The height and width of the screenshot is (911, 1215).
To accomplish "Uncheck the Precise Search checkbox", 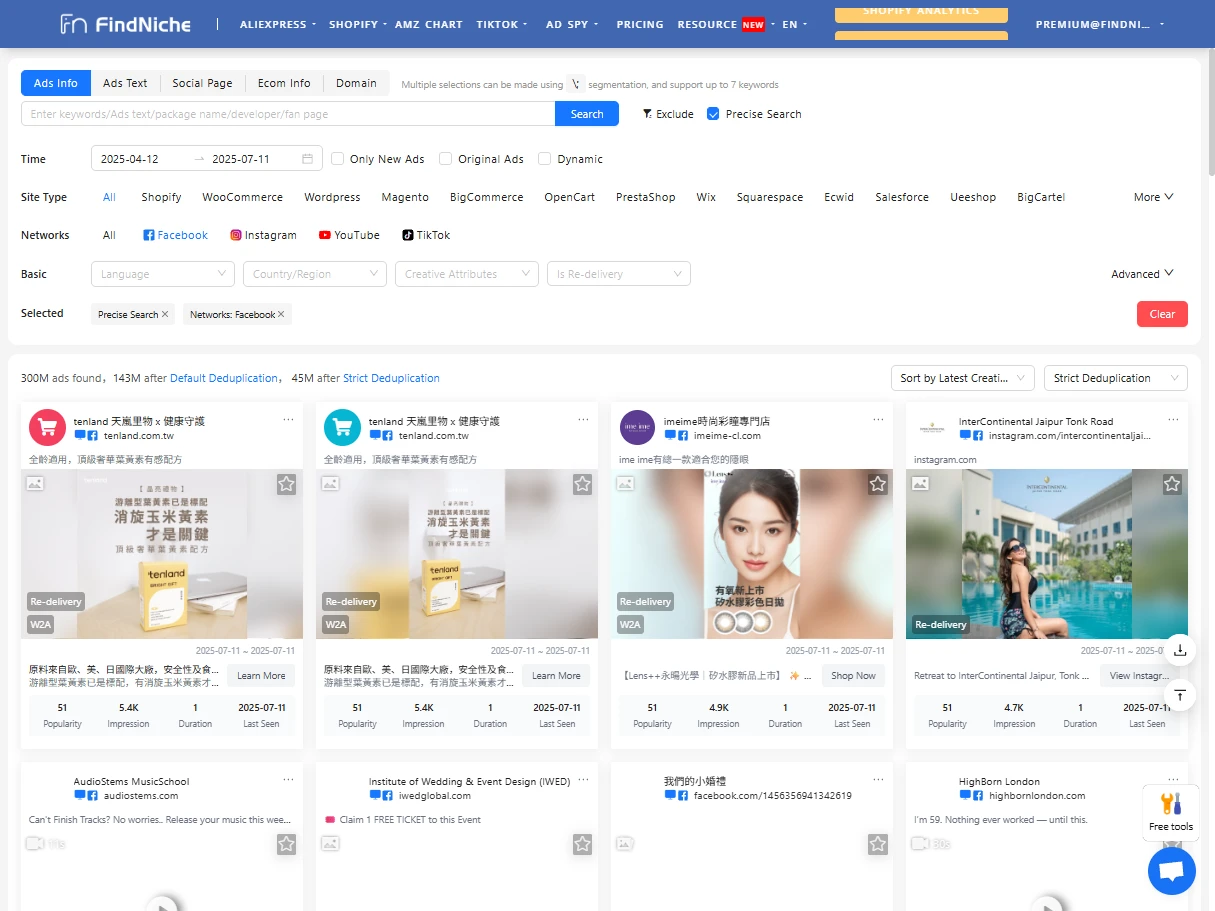I will click(x=713, y=114).
